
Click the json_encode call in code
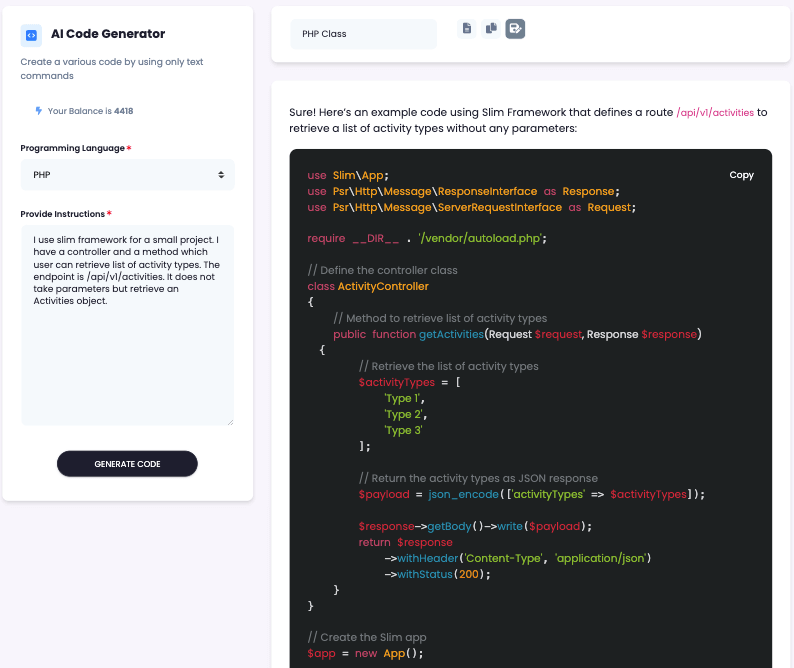[463, 494]
